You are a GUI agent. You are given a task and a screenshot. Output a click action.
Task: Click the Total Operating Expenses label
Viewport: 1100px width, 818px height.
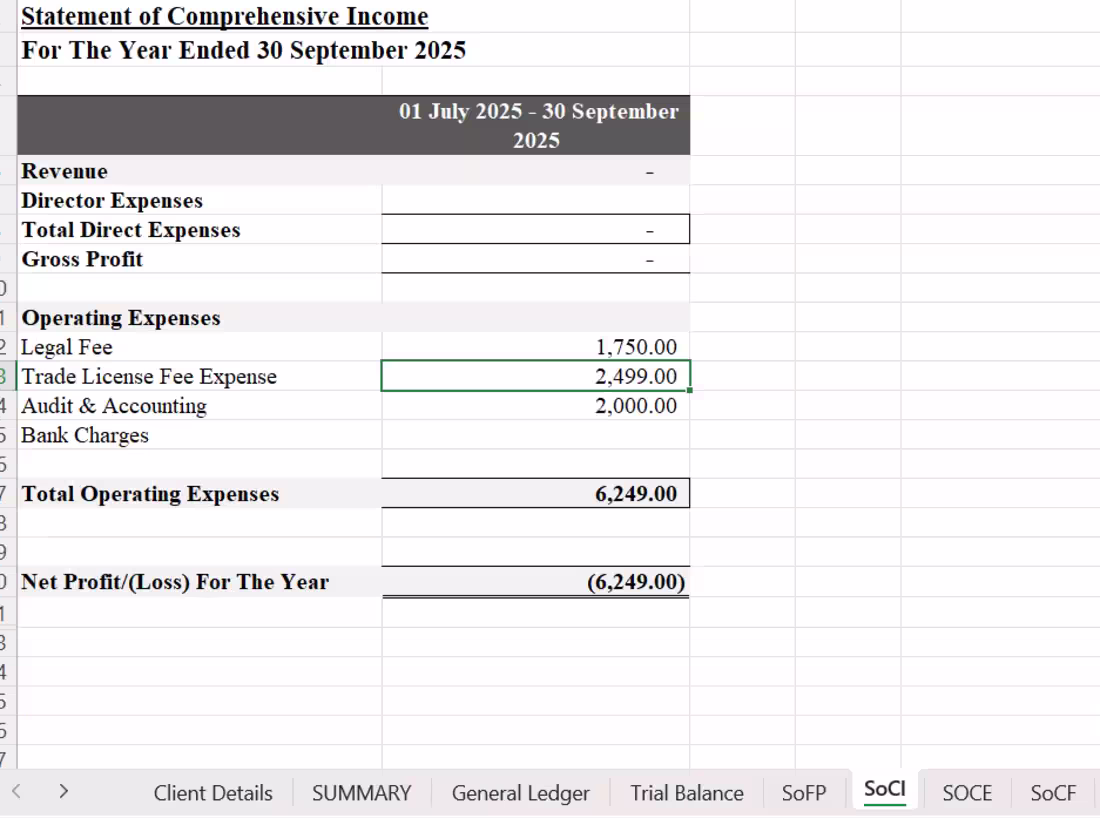coord(150,494)
